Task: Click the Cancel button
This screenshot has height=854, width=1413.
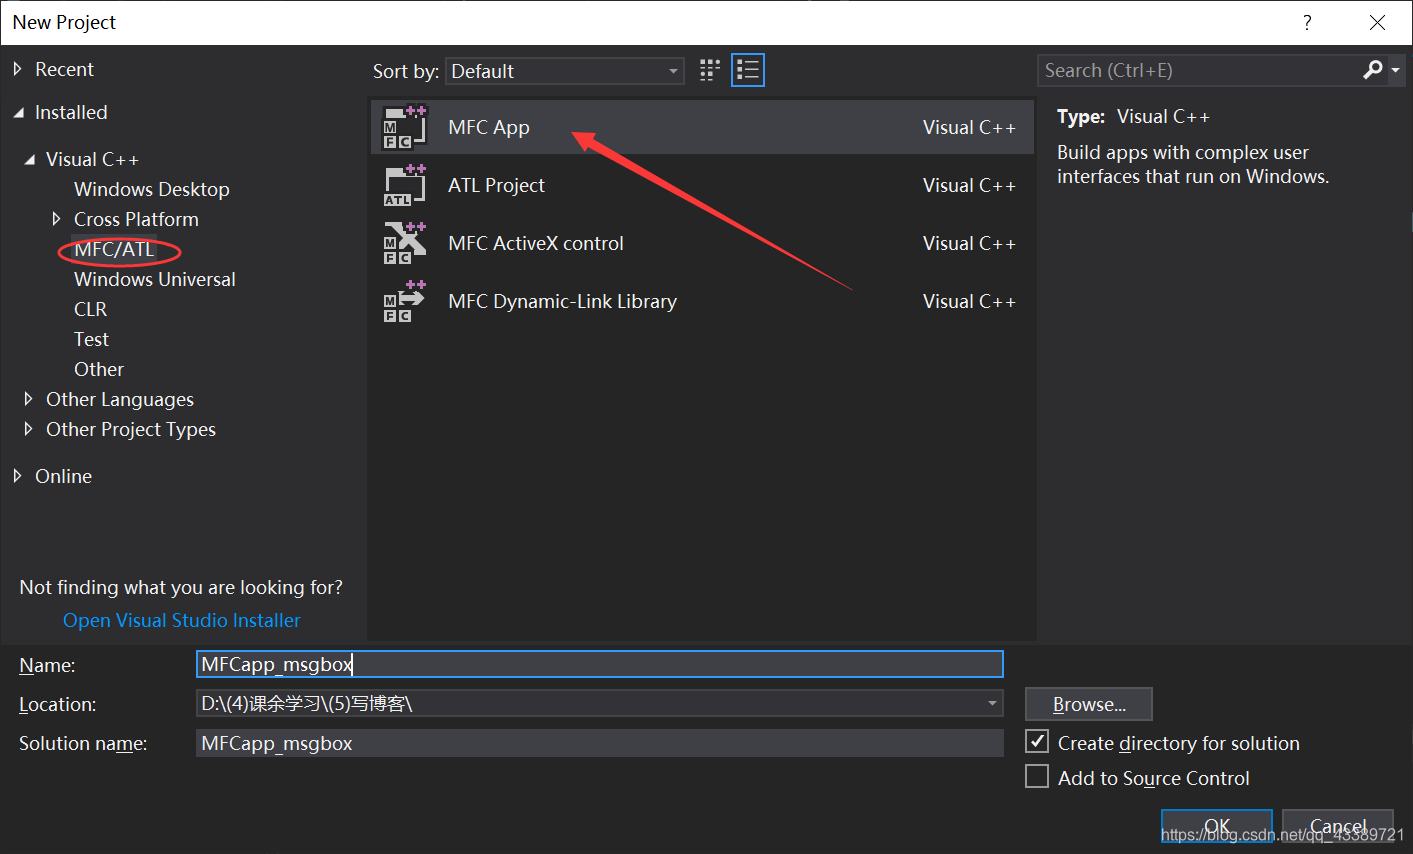Action: coord(1338,826)
